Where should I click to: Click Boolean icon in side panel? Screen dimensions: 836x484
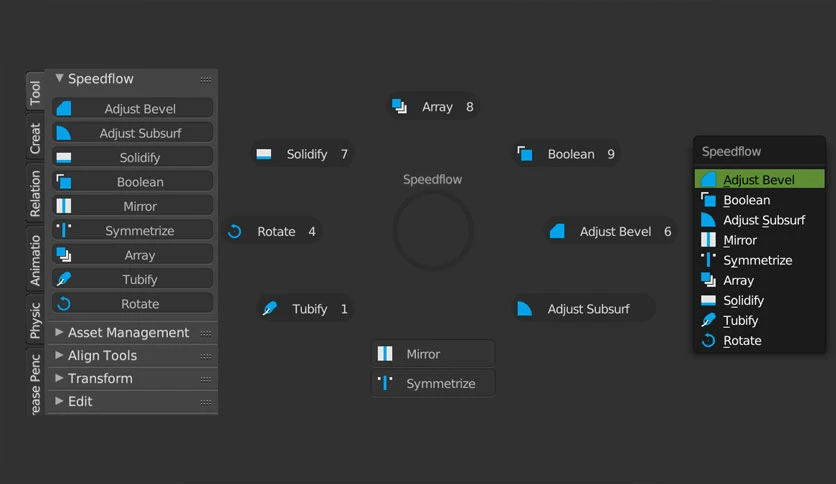pos(64,182)
